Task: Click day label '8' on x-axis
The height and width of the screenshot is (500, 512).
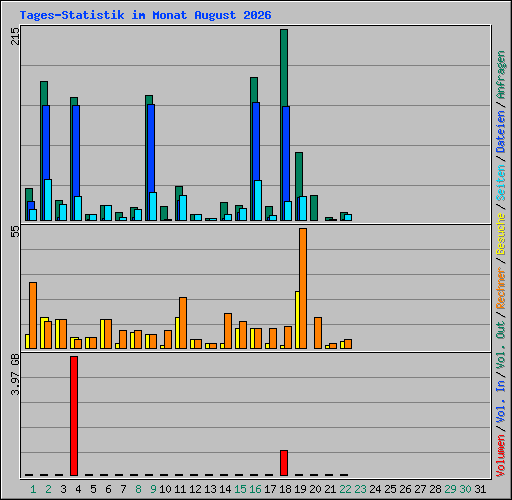Action: click(138, 489)
